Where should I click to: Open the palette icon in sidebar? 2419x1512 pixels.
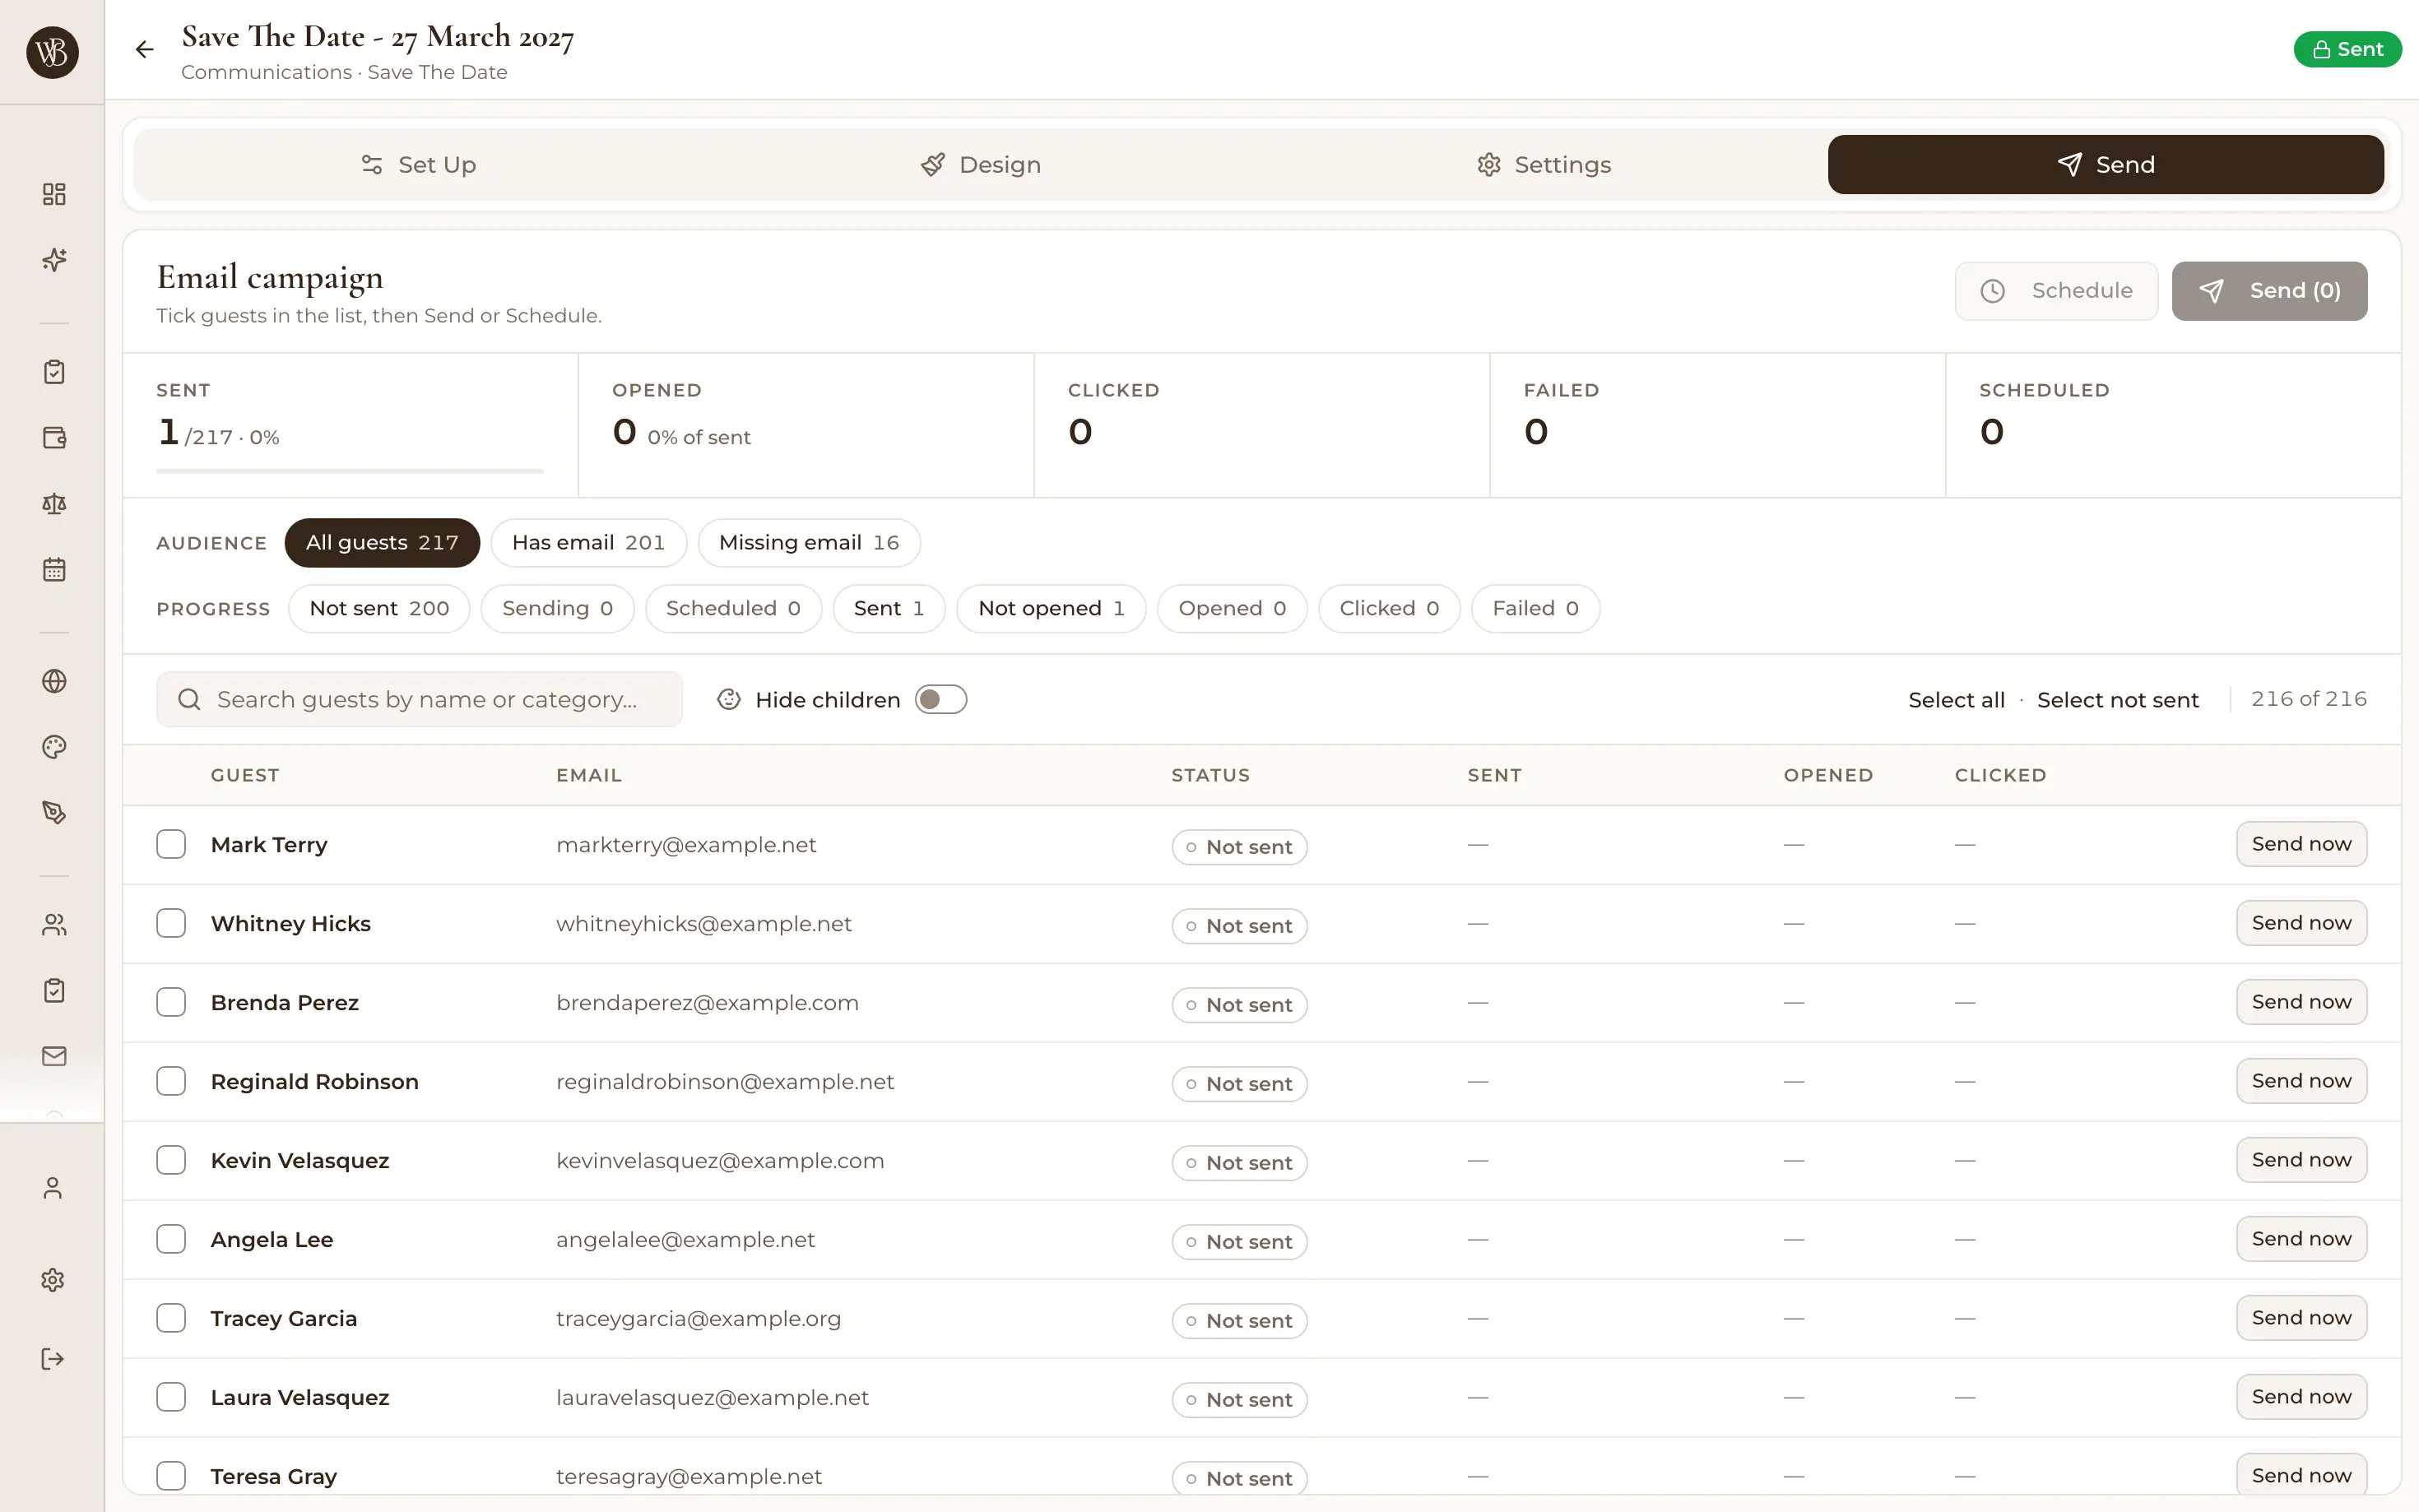[x=54, y=747]
